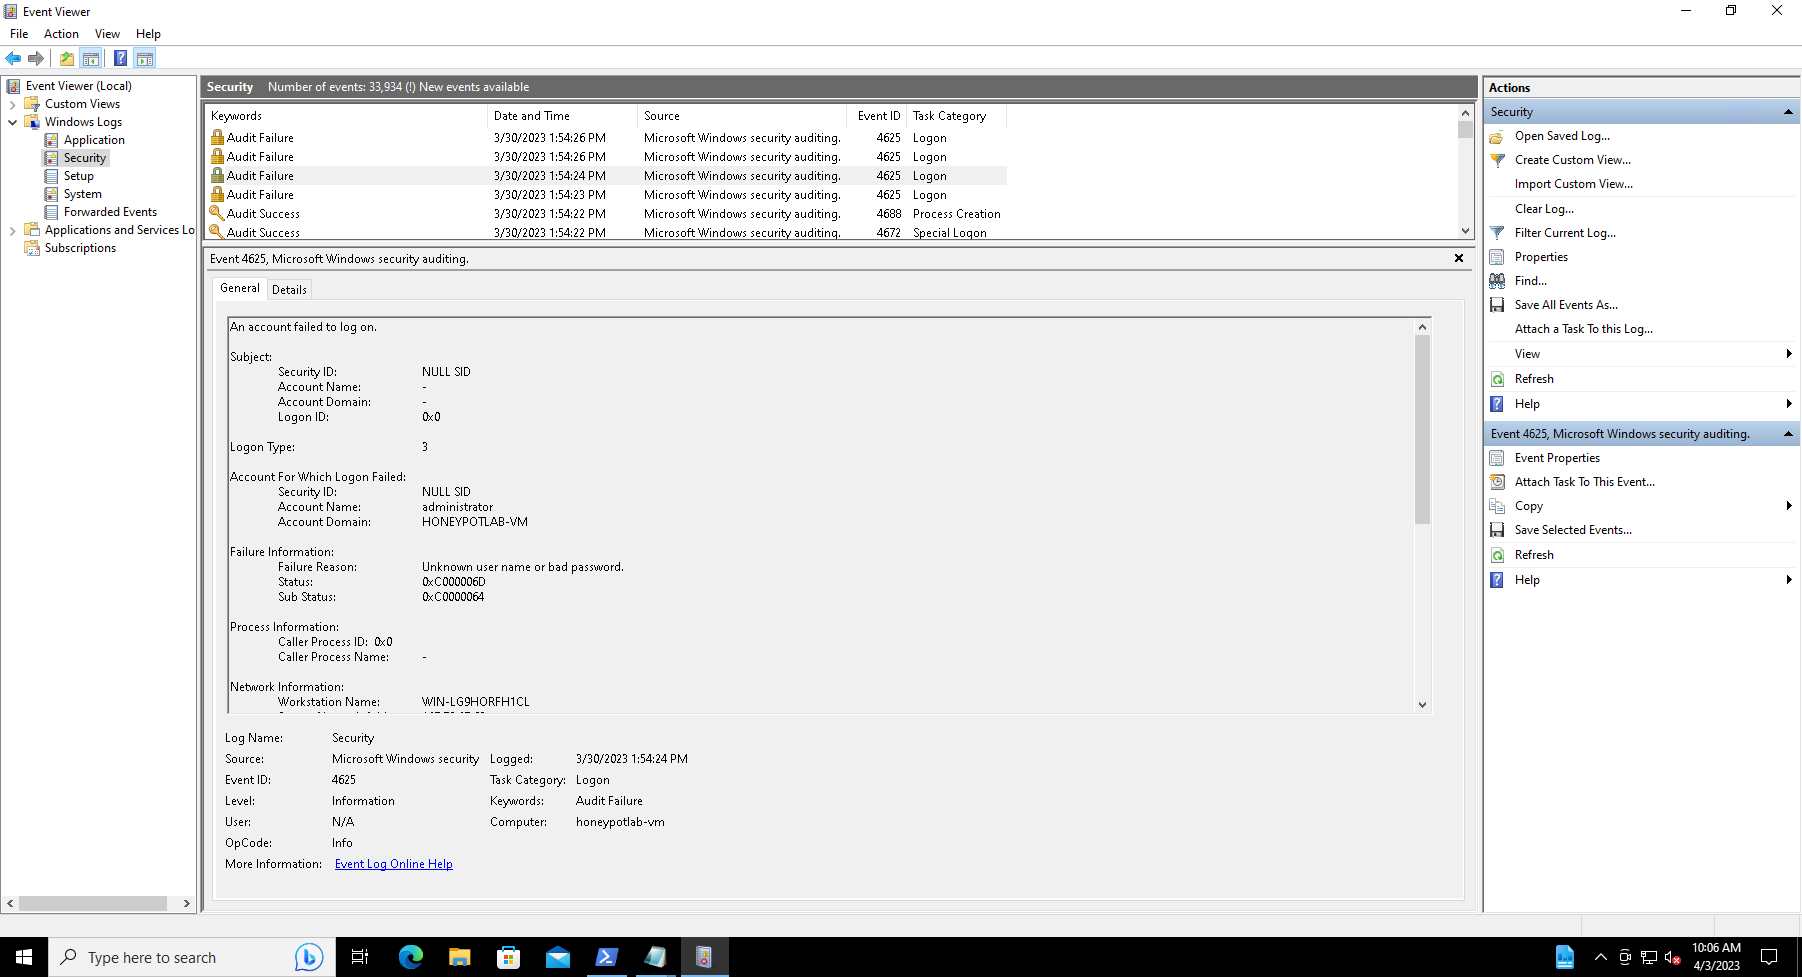This screenshot has height=977, width=1802.
Task: Switch to the Details tab
Action: click(289, 290)
